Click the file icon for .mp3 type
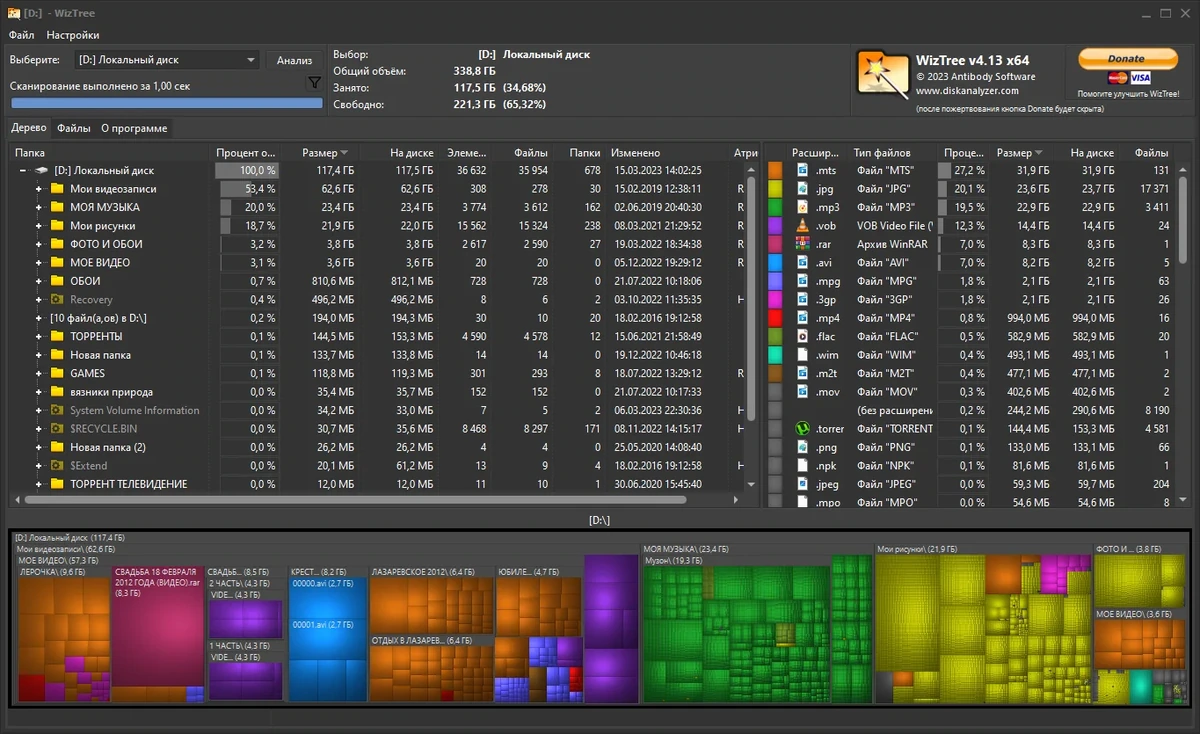 point(802,207)
